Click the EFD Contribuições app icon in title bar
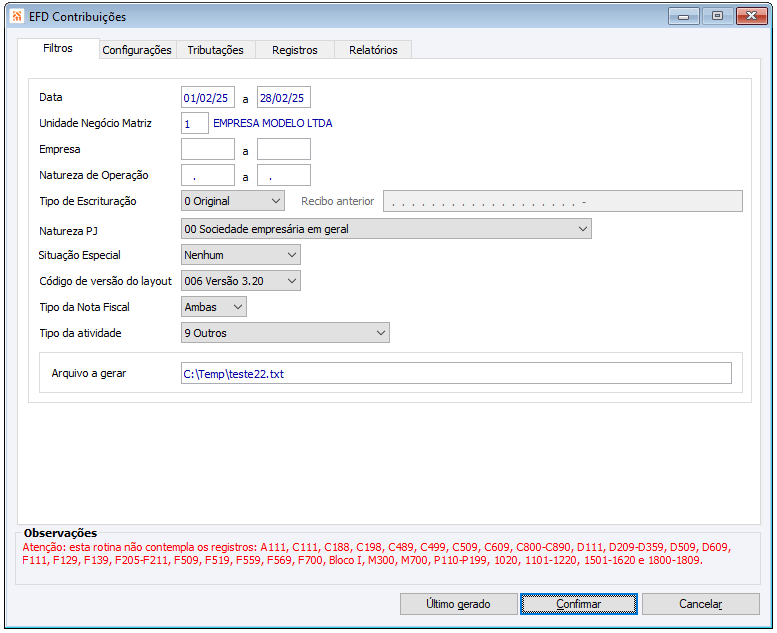777x633 pixels. tap(17, 16)
